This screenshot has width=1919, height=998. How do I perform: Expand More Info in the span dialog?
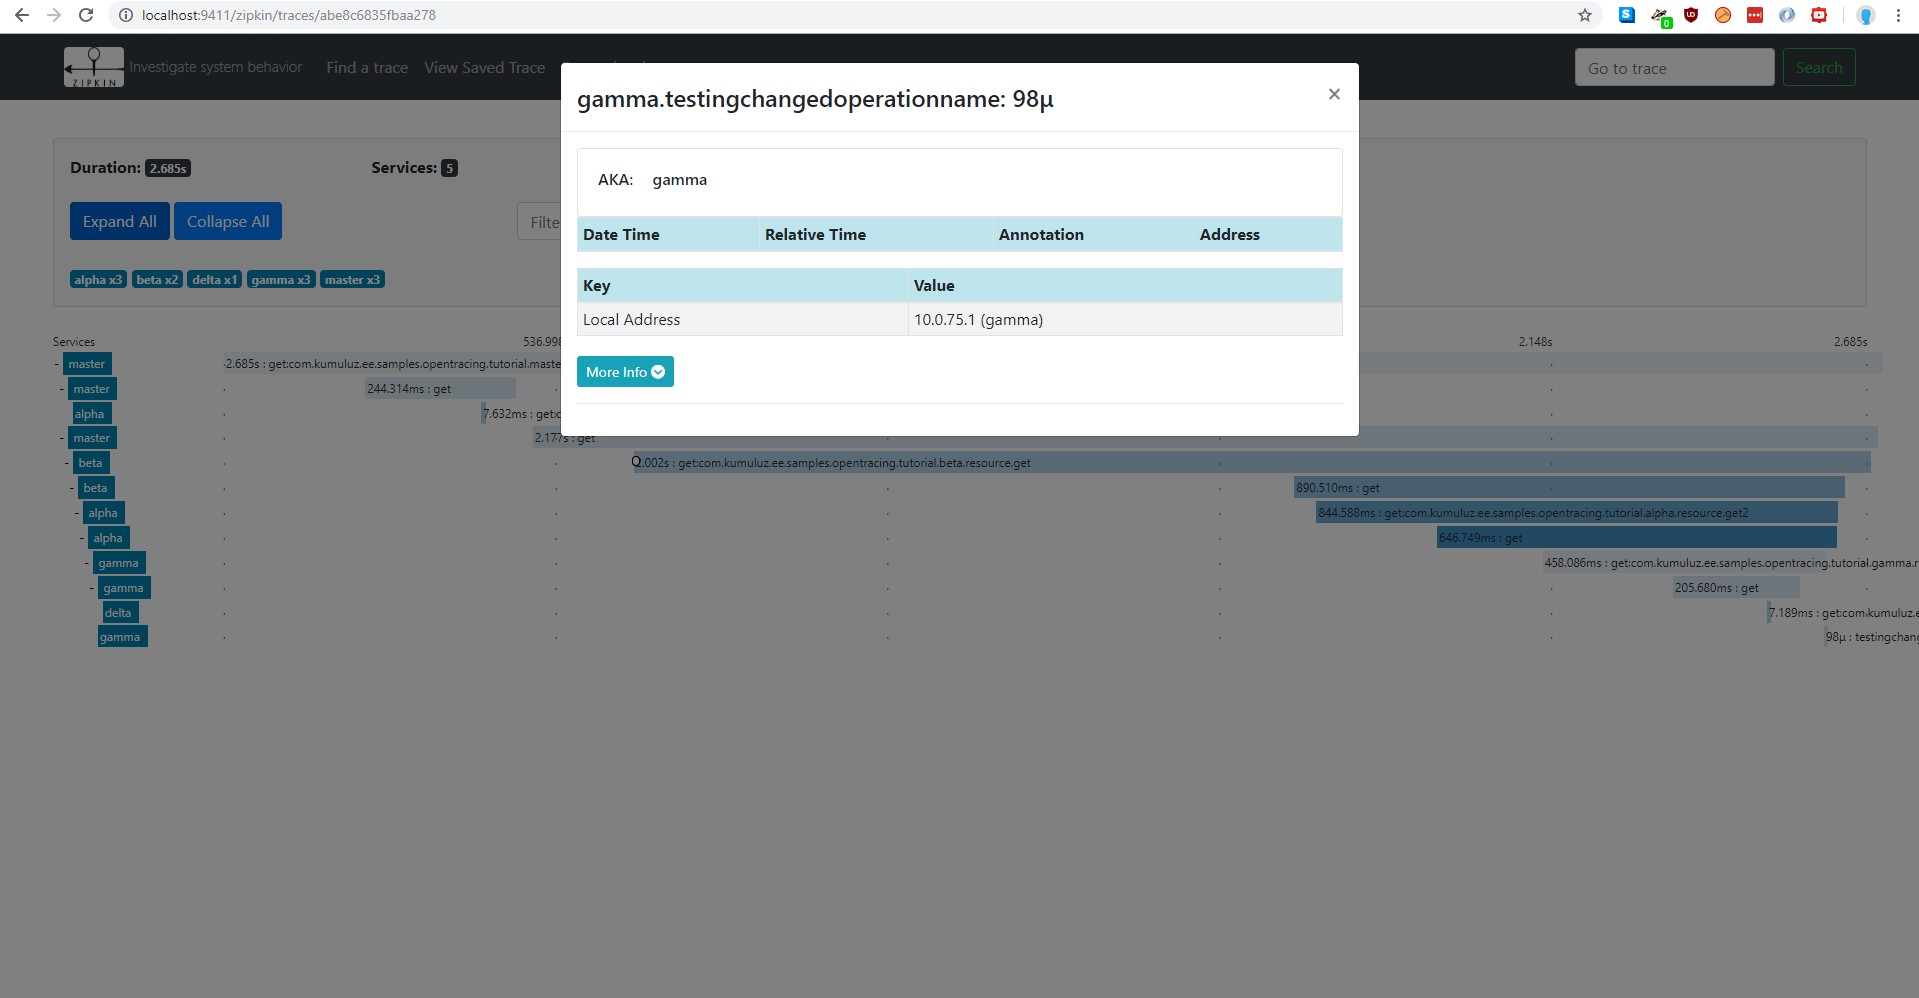(625, 372)
